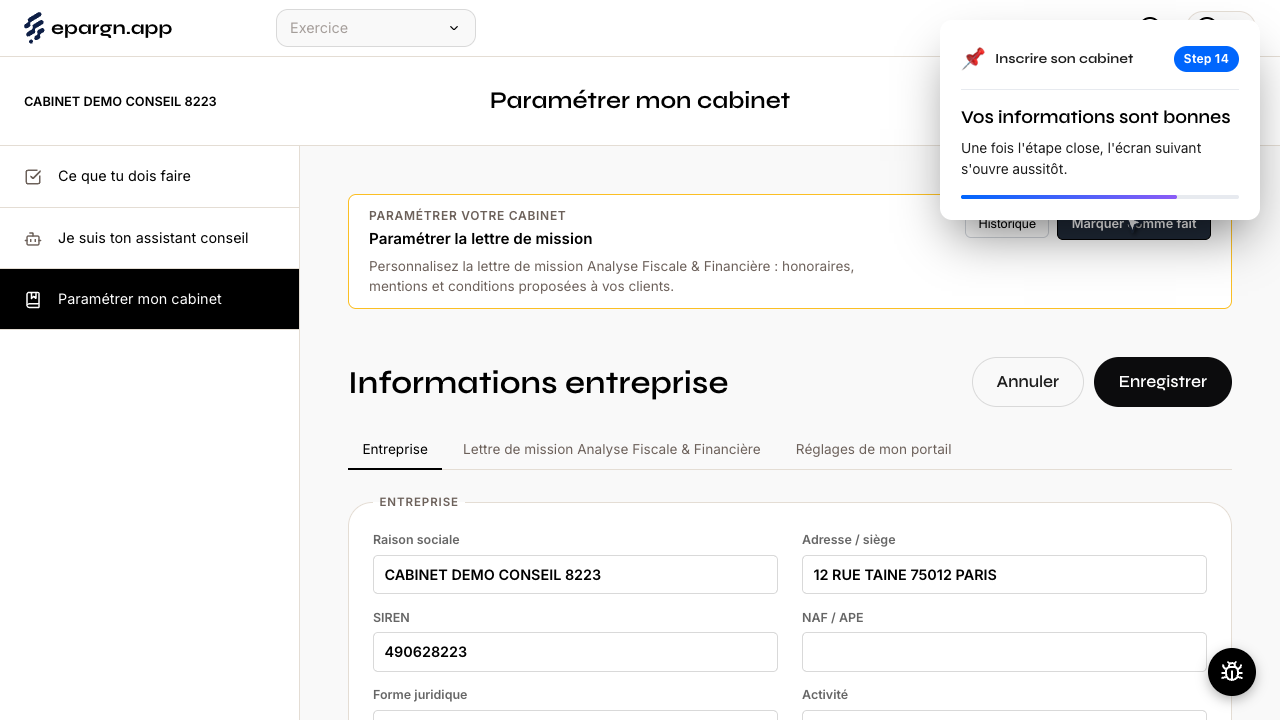This screenshot has width=1280, height=720.
Task: Click the Annuler button
Action: click(1028, 382)
